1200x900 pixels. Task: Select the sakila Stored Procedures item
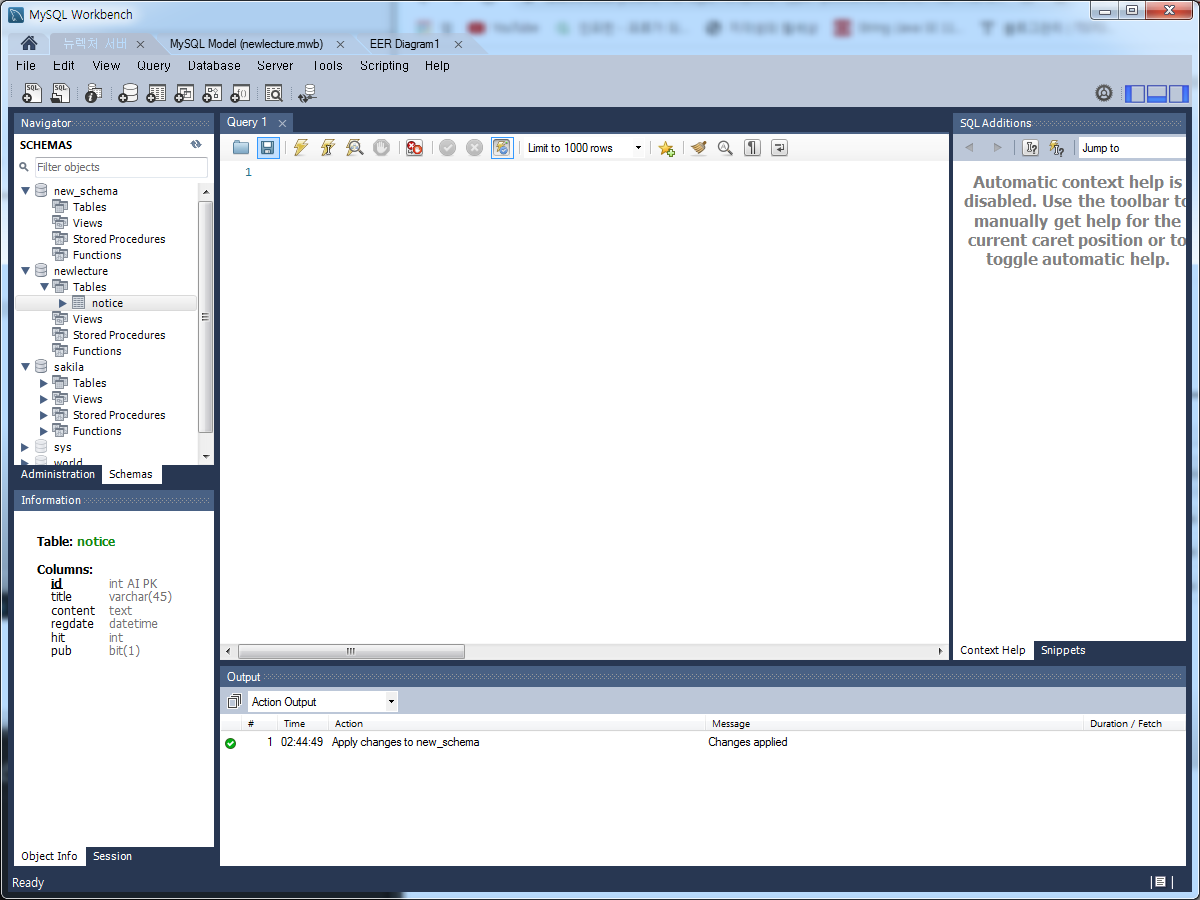click(119, 415)
